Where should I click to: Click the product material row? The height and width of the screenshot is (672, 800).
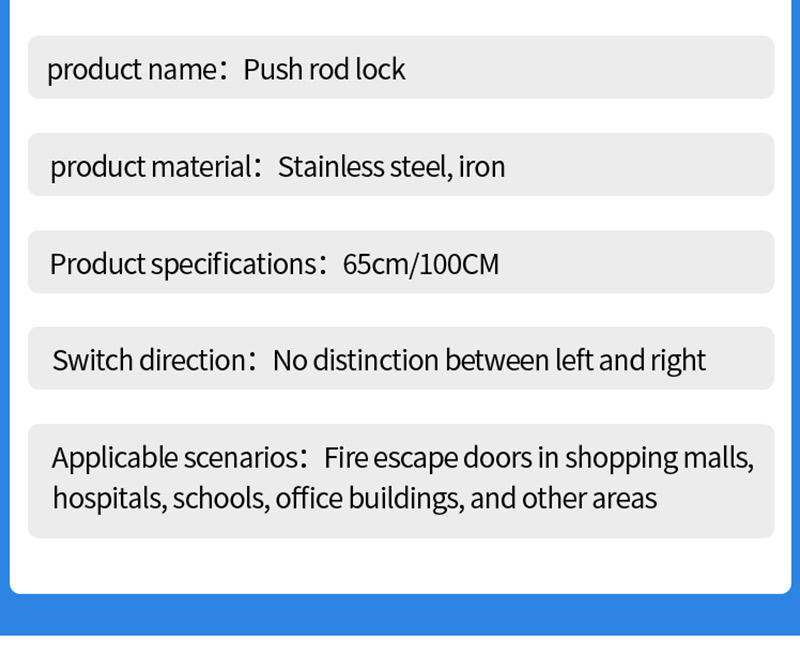[401, 164]
